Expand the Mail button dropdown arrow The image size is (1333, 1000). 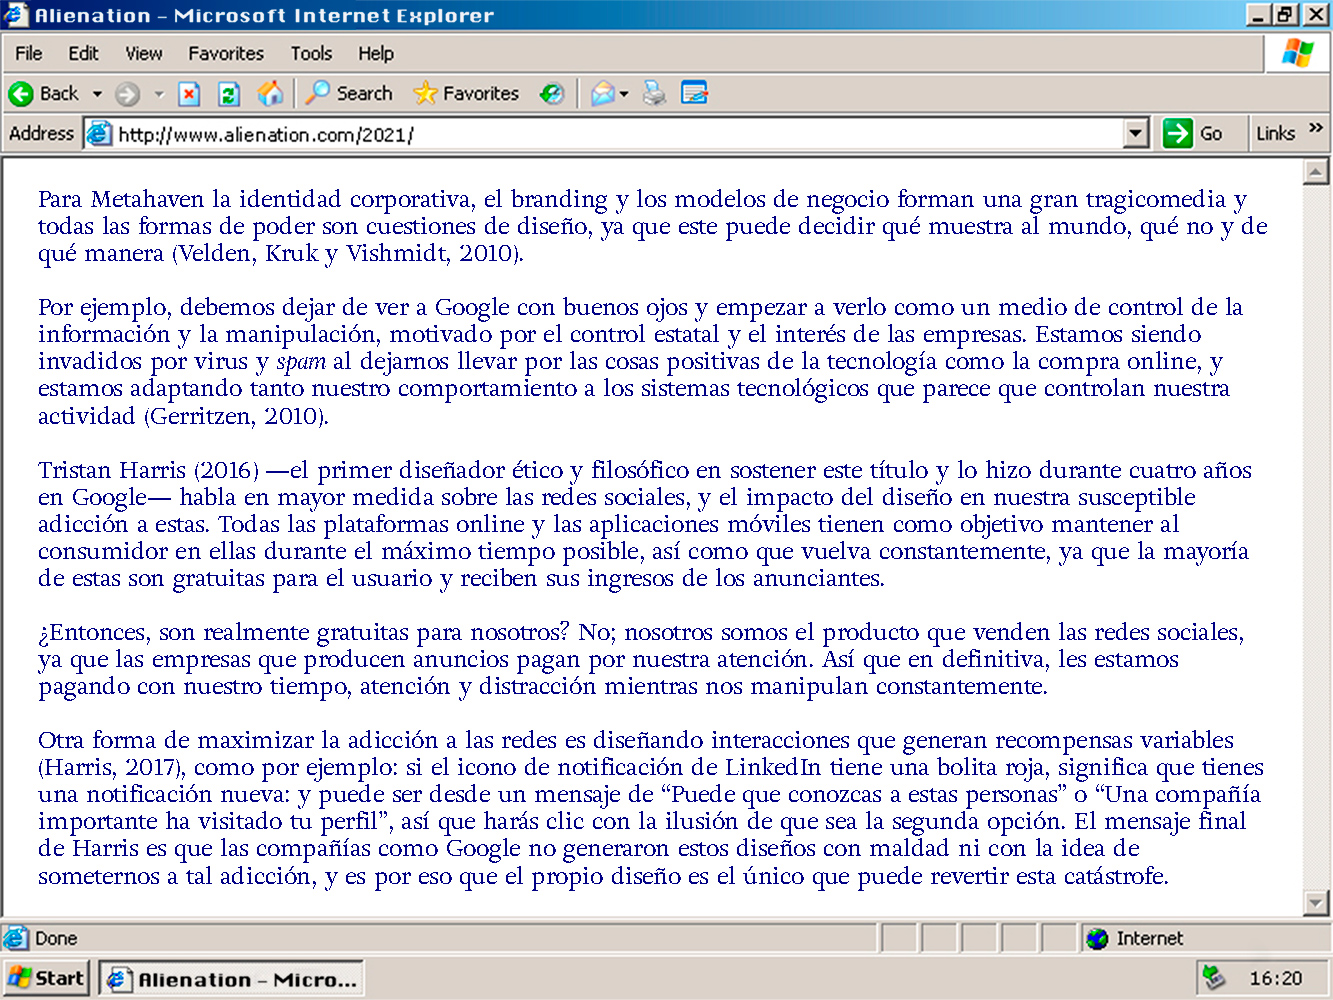[624, 94]
